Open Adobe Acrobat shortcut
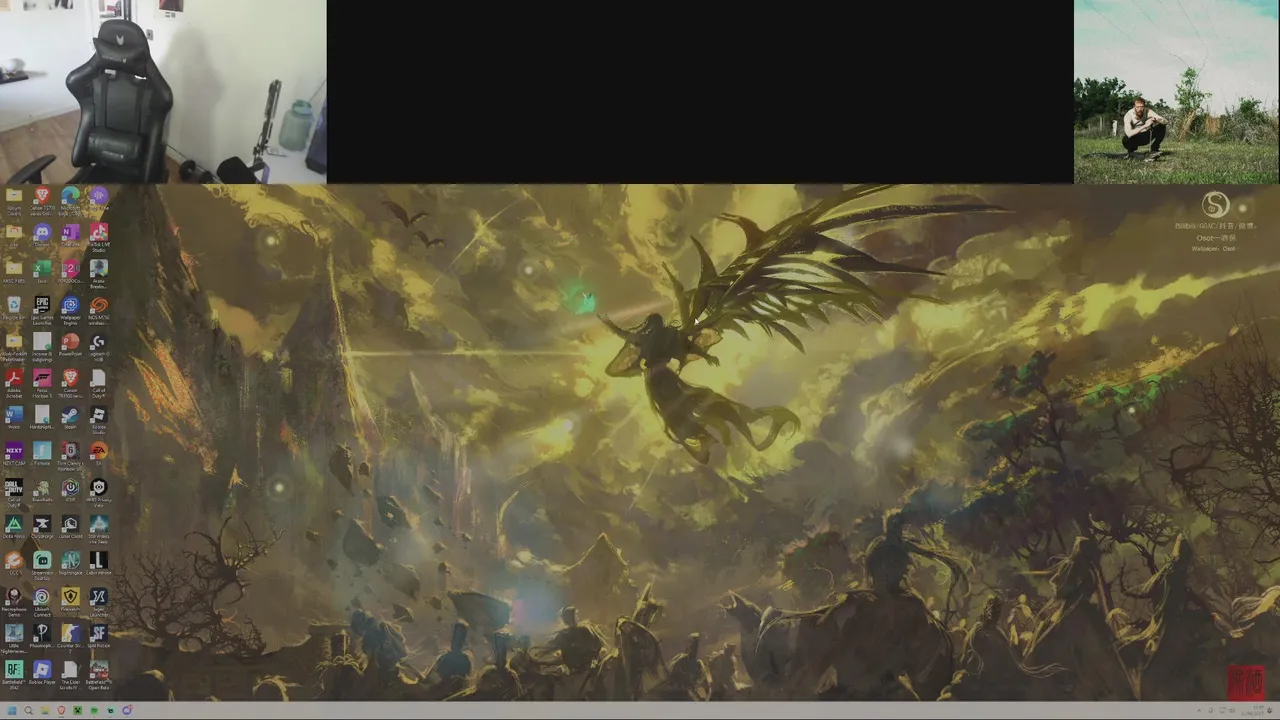Image resolution: width=1280 pixels, height=720 pixels. (14, 385)
